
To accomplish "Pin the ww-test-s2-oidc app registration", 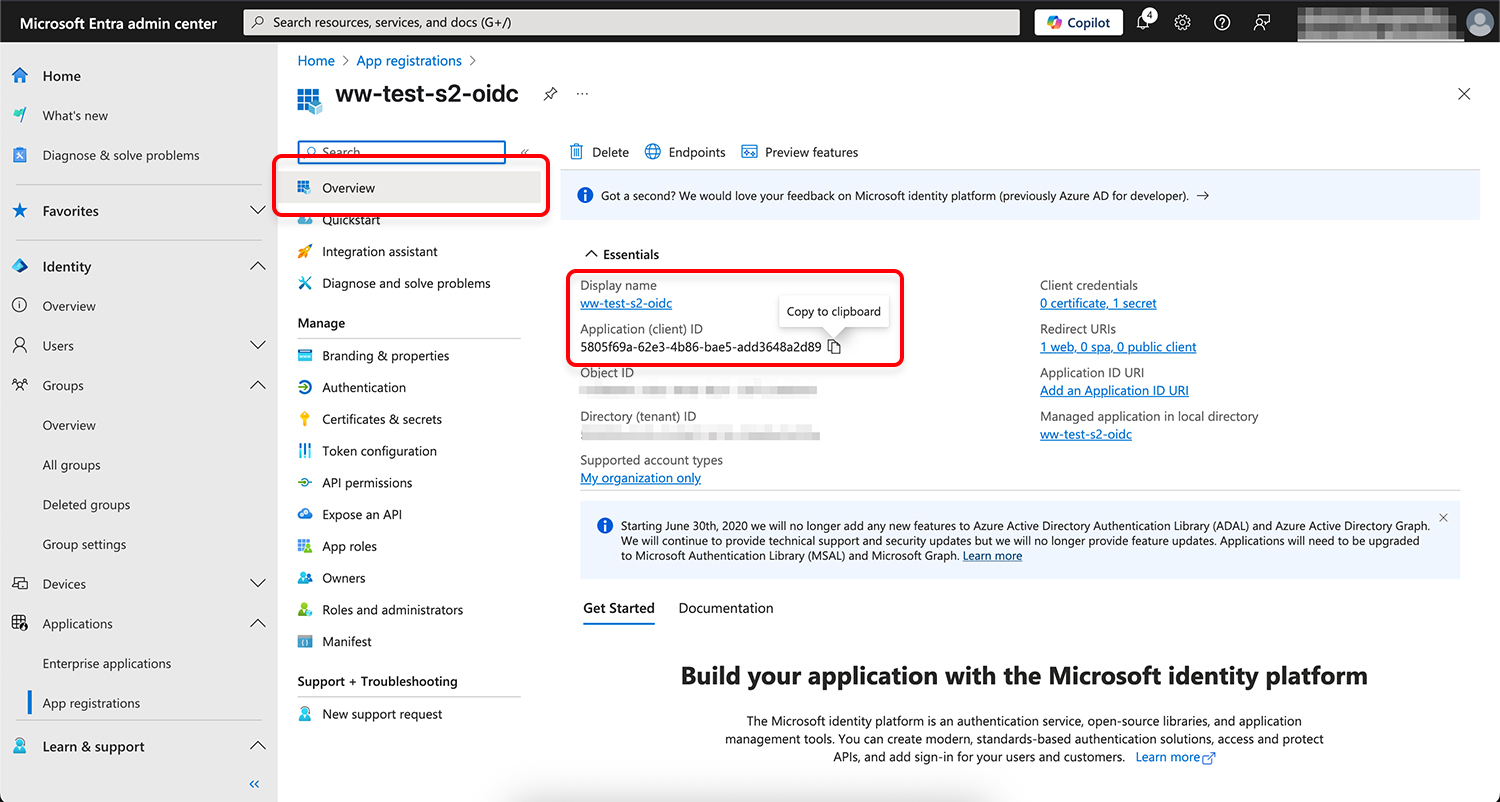I will tap(550, 93).
